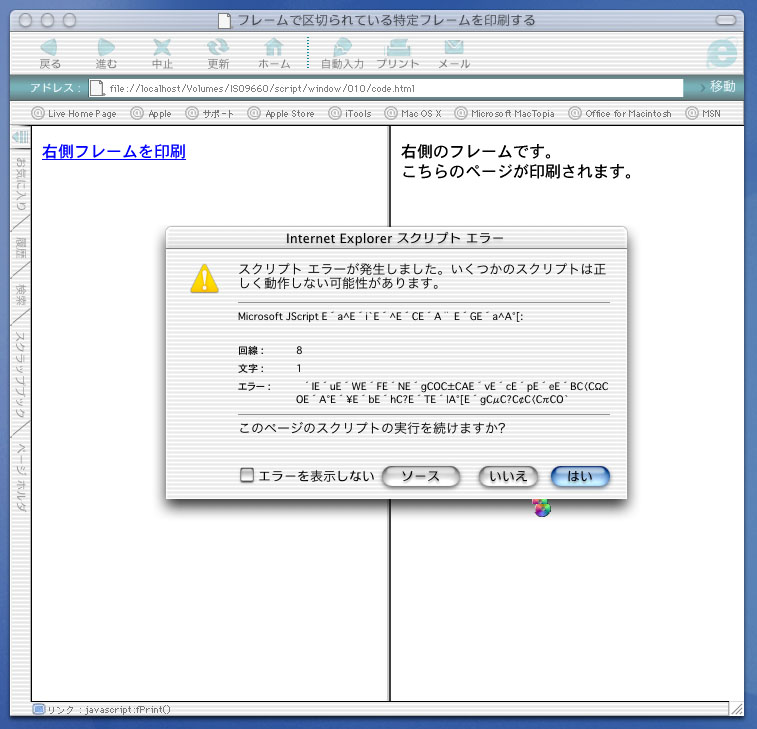Viewport: 757px width, 729px height.
Task: Open Apple Store favorites link
Action: (x=281, y=113)
